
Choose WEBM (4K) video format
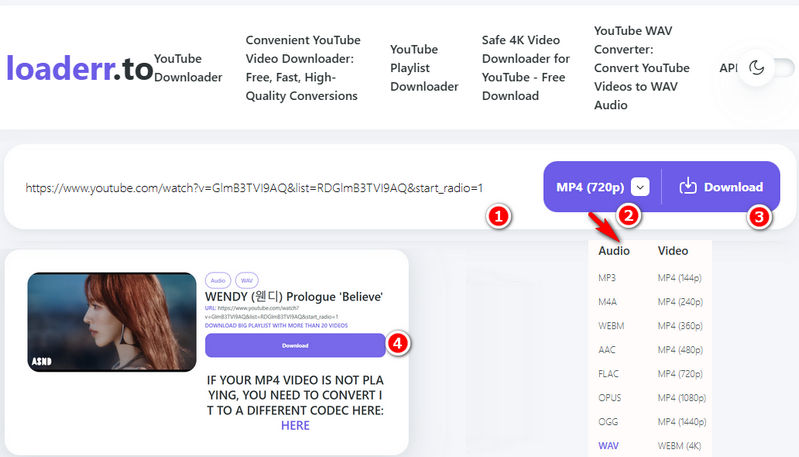[679, 445]
